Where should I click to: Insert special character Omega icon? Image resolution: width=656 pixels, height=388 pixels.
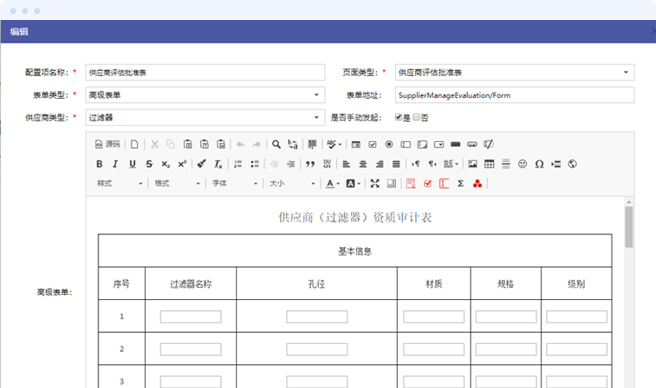pos(539,164)
